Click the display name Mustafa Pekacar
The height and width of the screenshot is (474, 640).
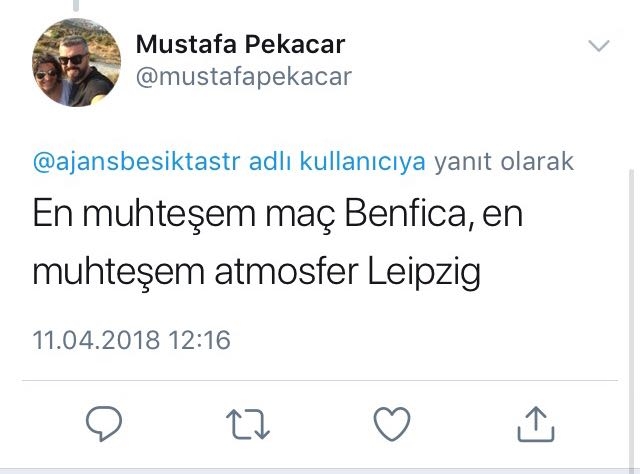tap(239, 45)
